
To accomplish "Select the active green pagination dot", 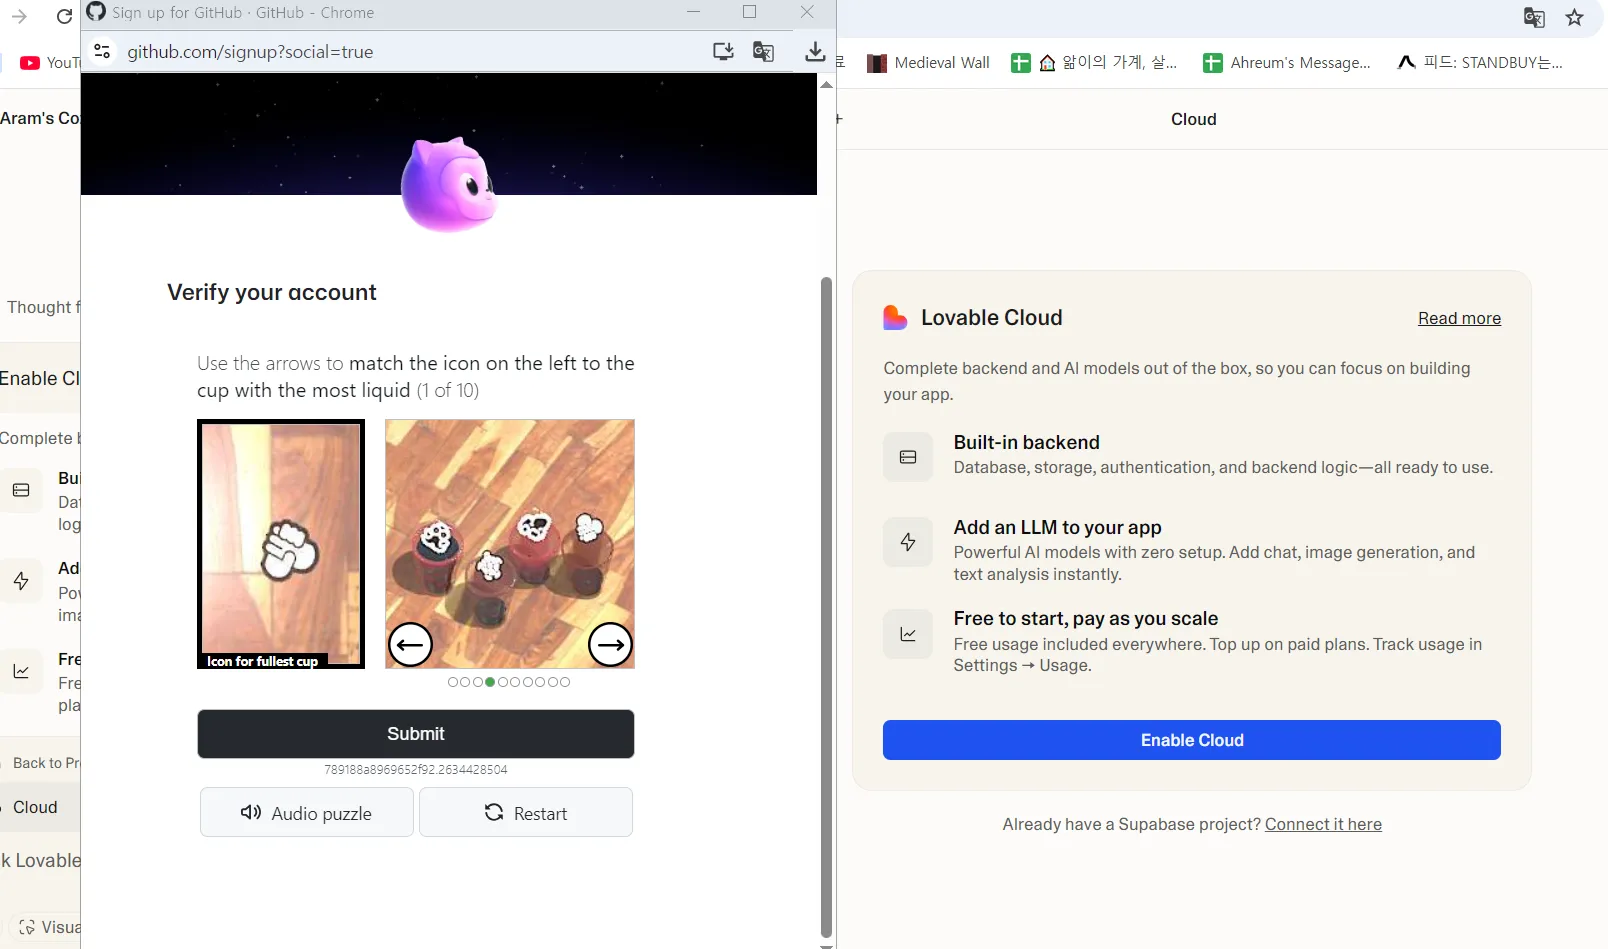I will tap(490, 682).
